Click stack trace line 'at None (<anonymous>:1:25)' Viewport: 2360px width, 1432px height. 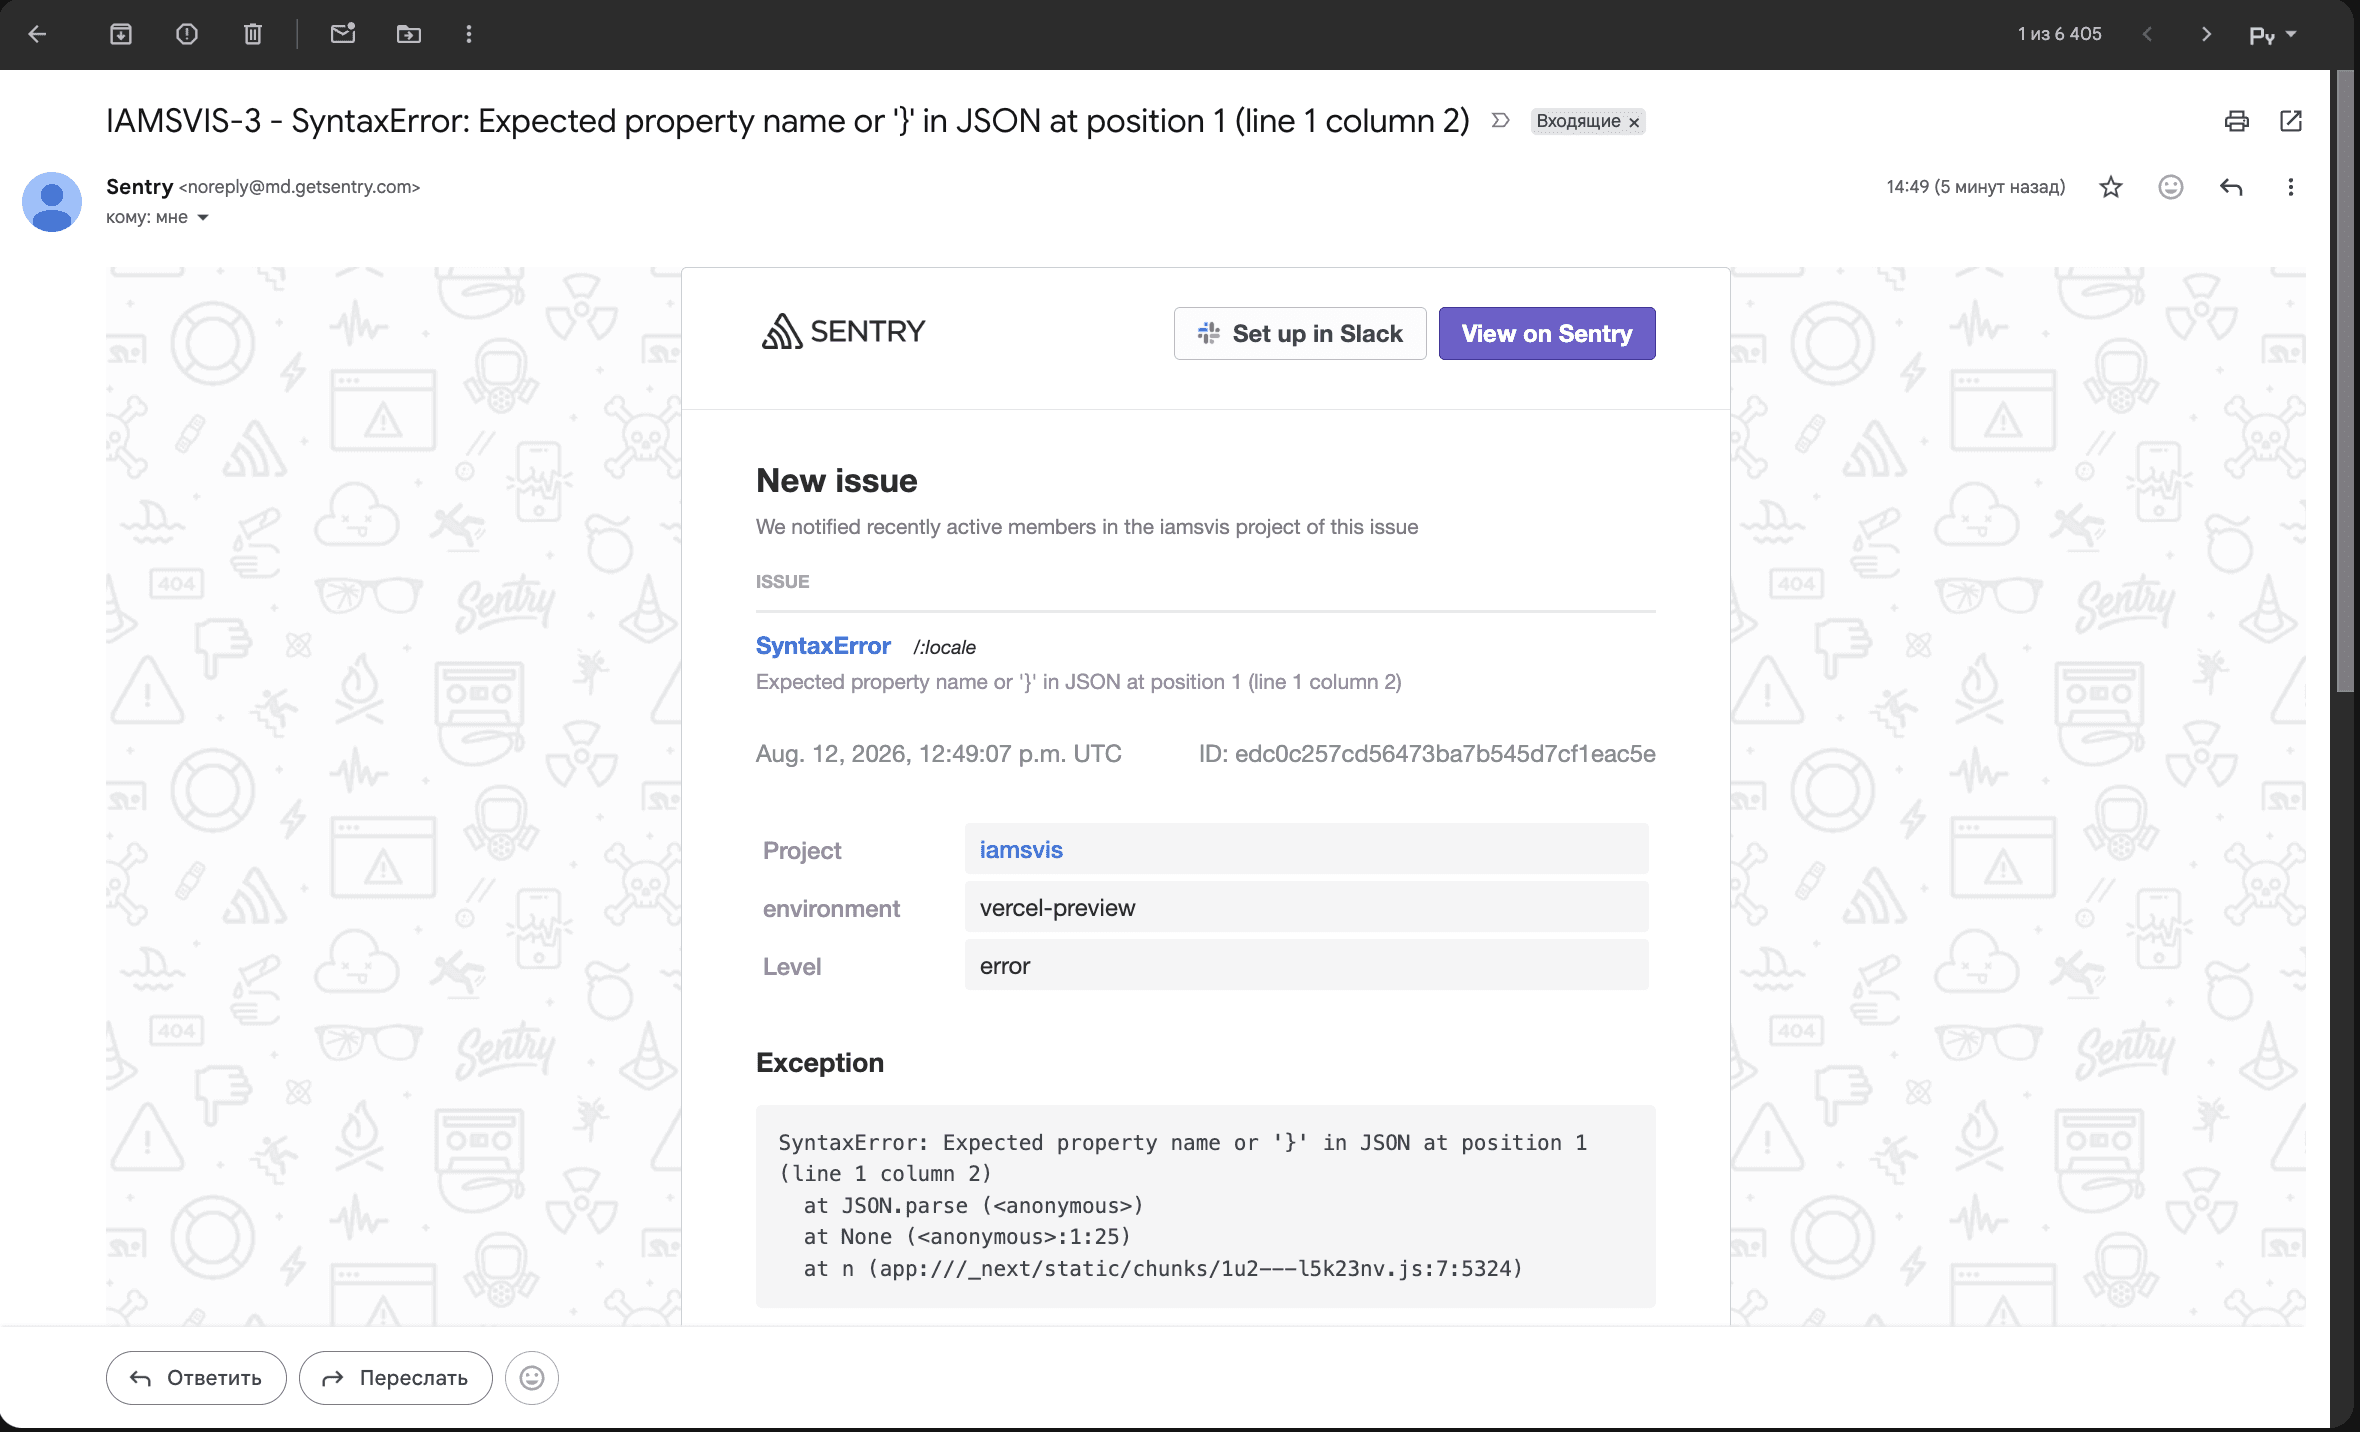coord(967,1237)
